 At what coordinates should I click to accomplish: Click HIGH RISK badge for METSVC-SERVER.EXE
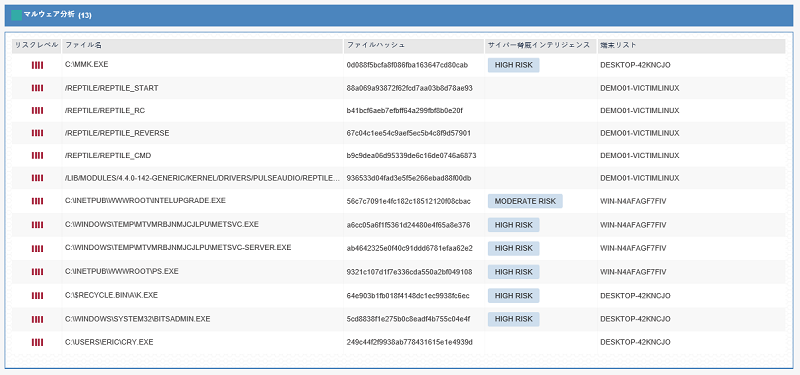click(x=513, y=248)
